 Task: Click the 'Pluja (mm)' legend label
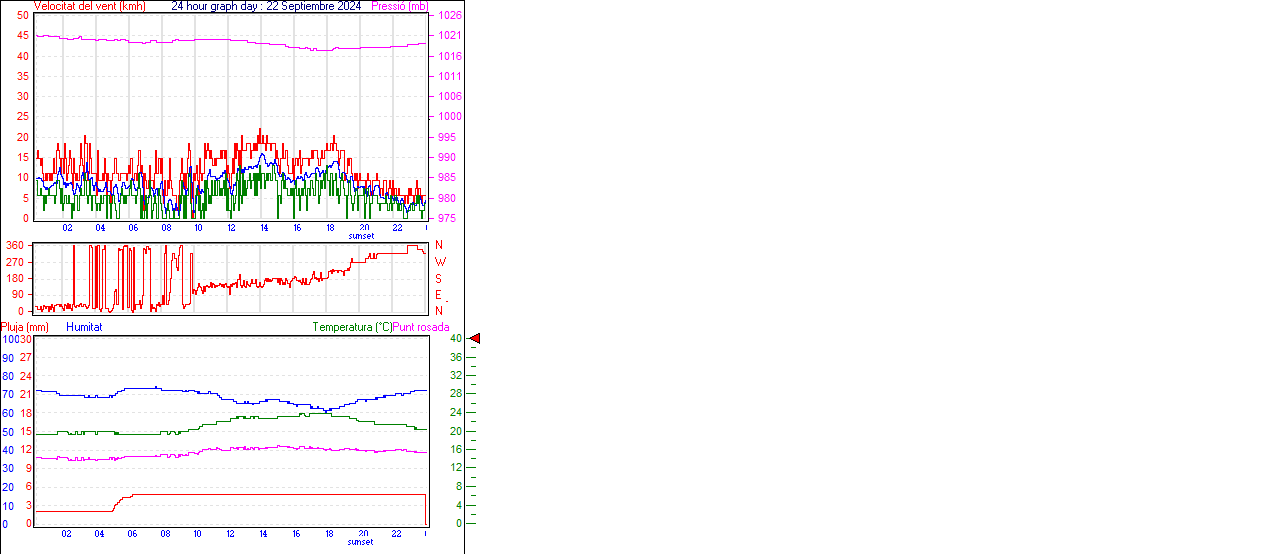coord(24,327)
